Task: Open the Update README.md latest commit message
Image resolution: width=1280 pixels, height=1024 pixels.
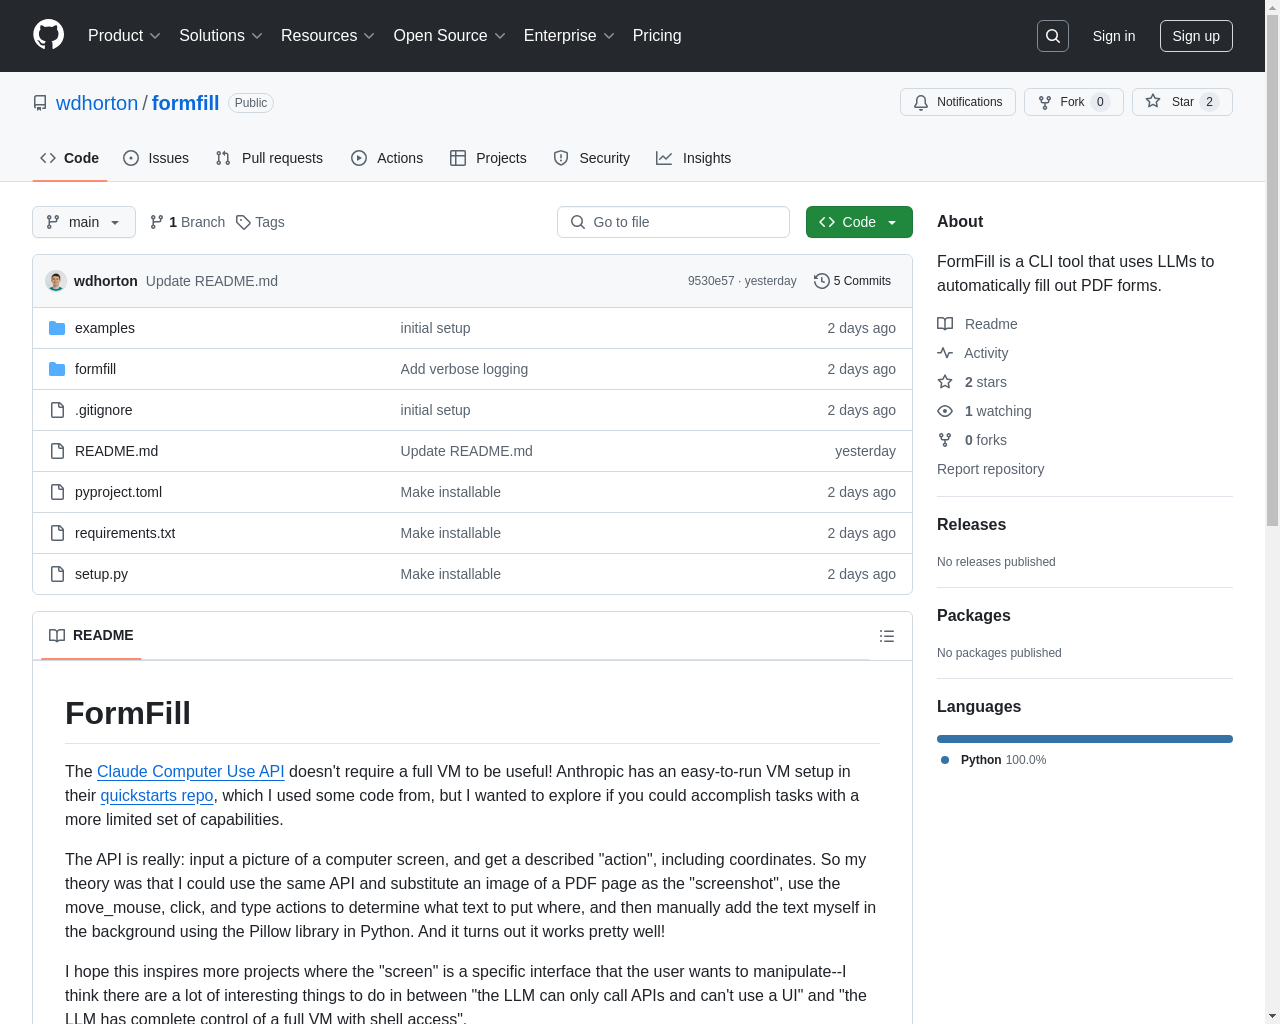Action: [212, 281]
